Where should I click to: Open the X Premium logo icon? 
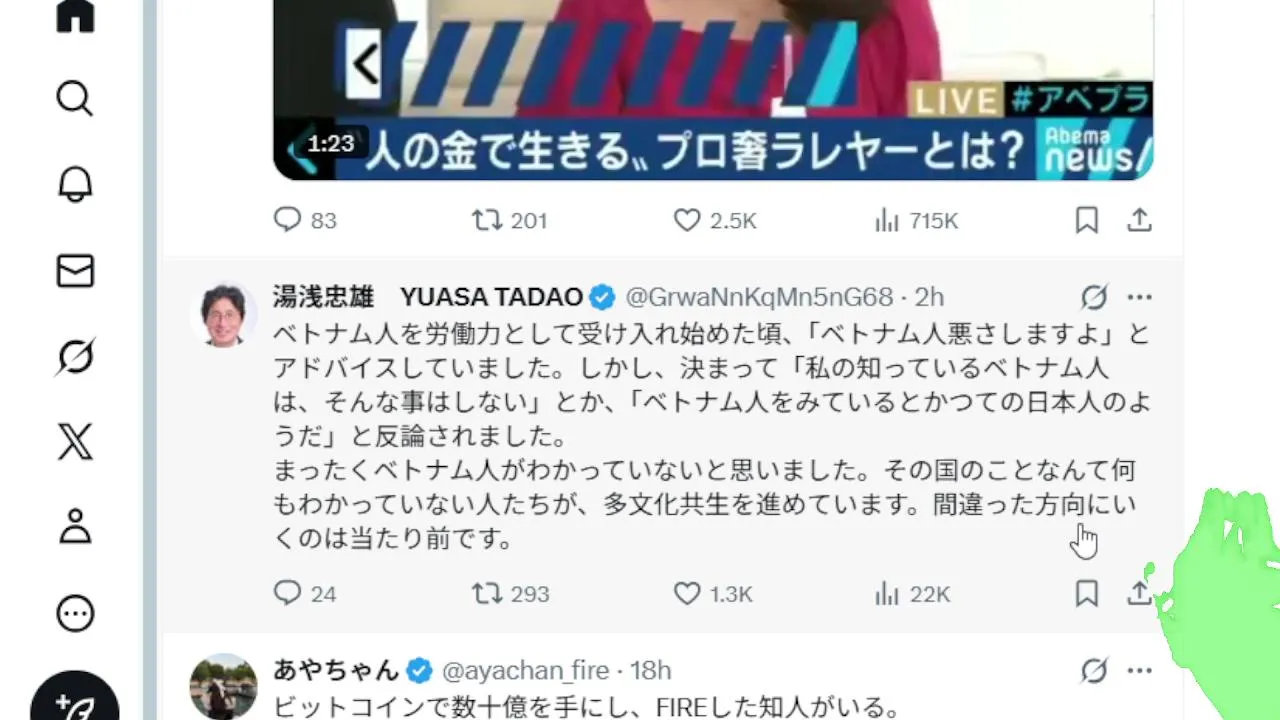coord(75,441)
